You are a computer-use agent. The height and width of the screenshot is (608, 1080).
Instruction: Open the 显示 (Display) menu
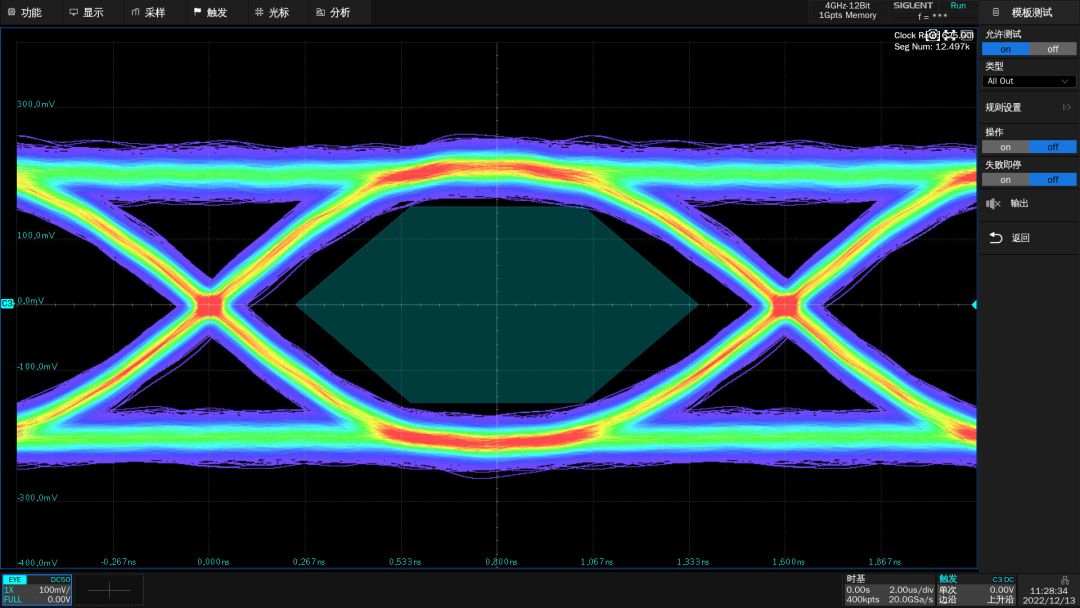pos(85,13)
